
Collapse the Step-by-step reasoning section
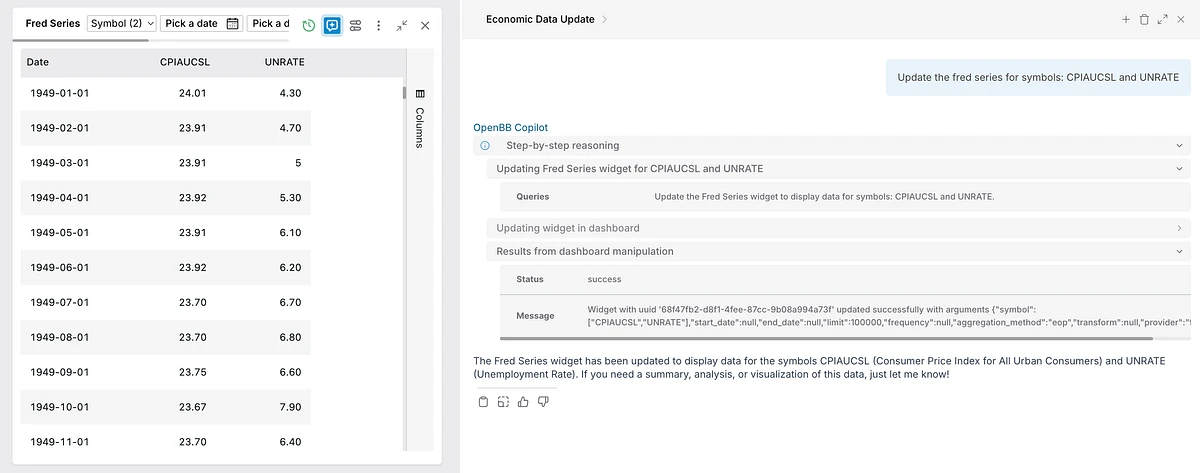[x=1180, y=146]
